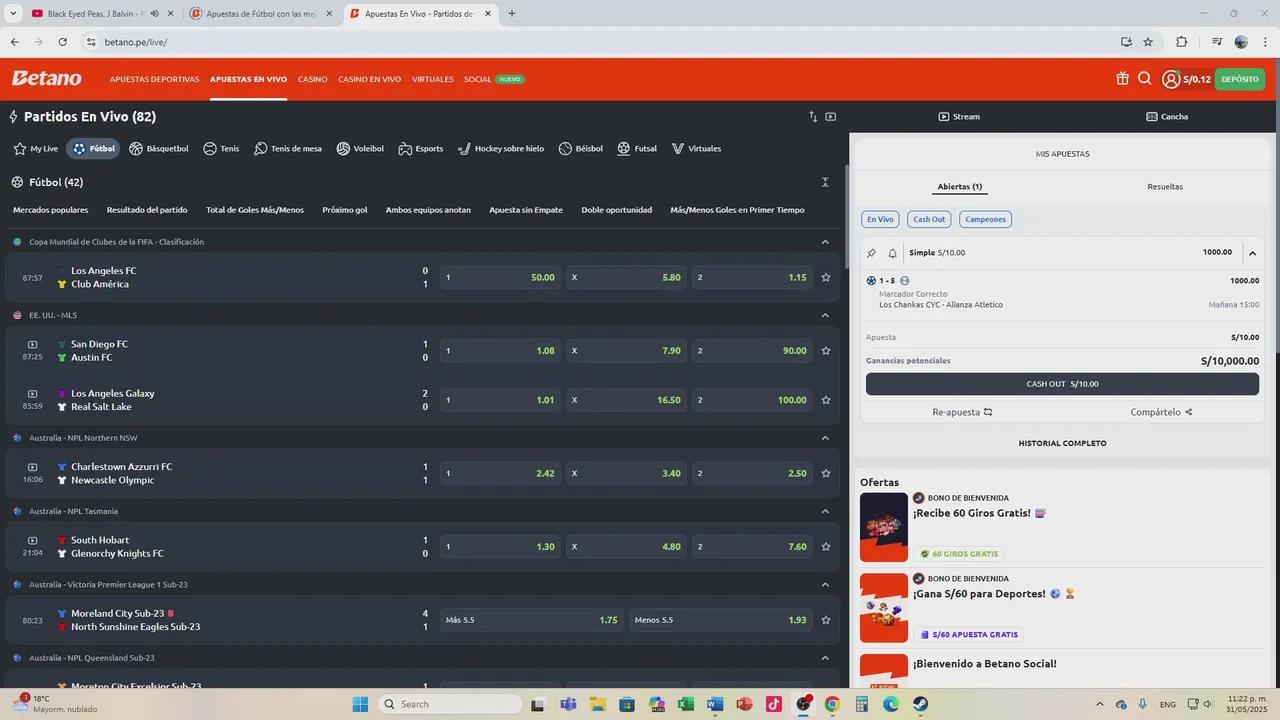Open the gift promotions icon
1280x720 pixels.
(1123, 79)
